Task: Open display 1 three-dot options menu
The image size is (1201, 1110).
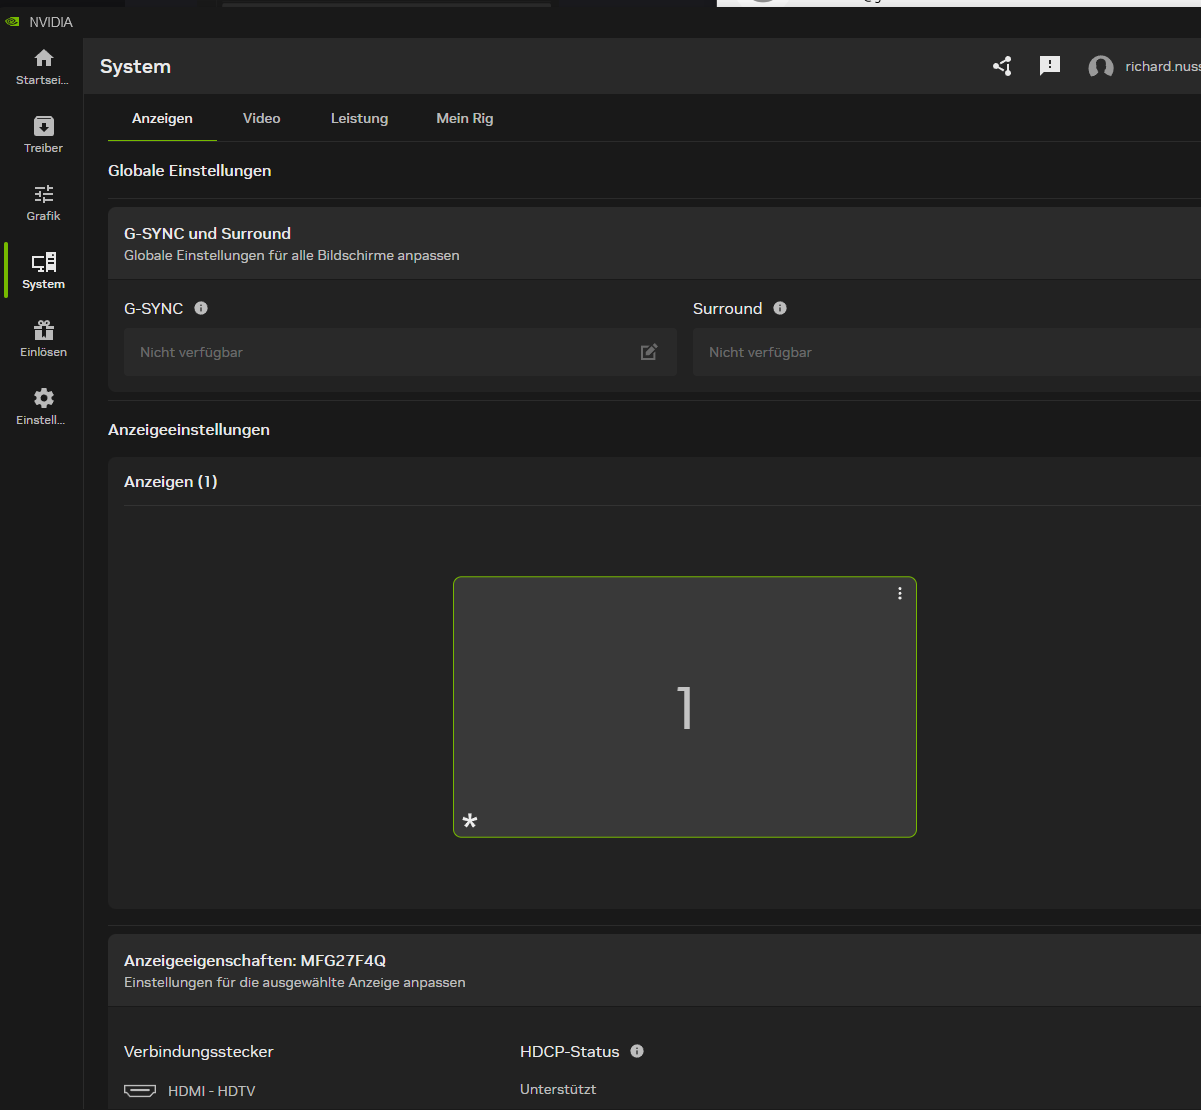Action: pos(900,594)
